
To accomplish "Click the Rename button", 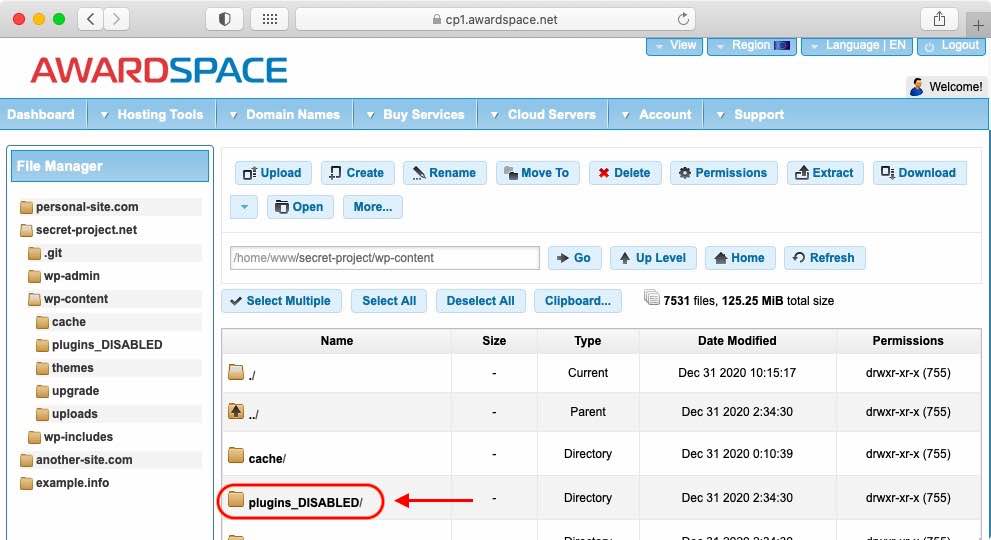I will pyautogui.click(x=444, y=173).
